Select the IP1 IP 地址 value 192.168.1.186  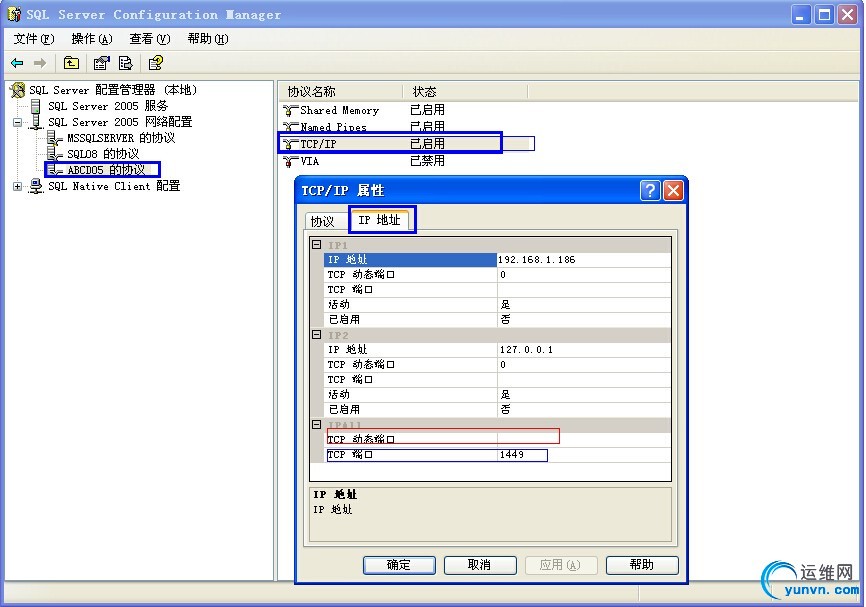pyautogui.click(x=584, y=260)
